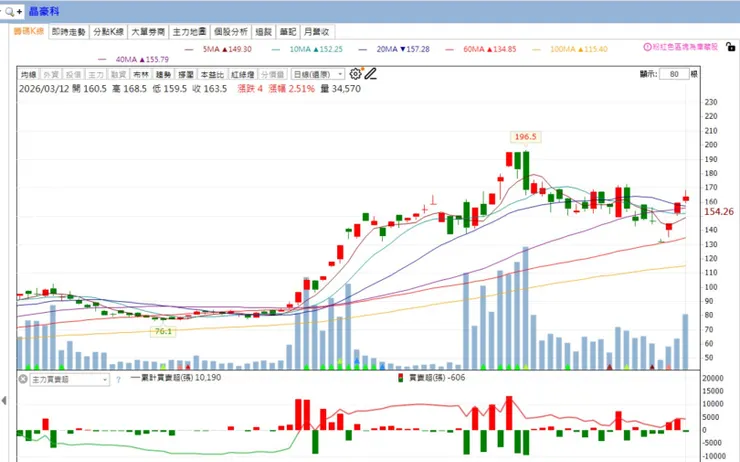Click the 40MA 155.79 legend entry

click(134, 59)
